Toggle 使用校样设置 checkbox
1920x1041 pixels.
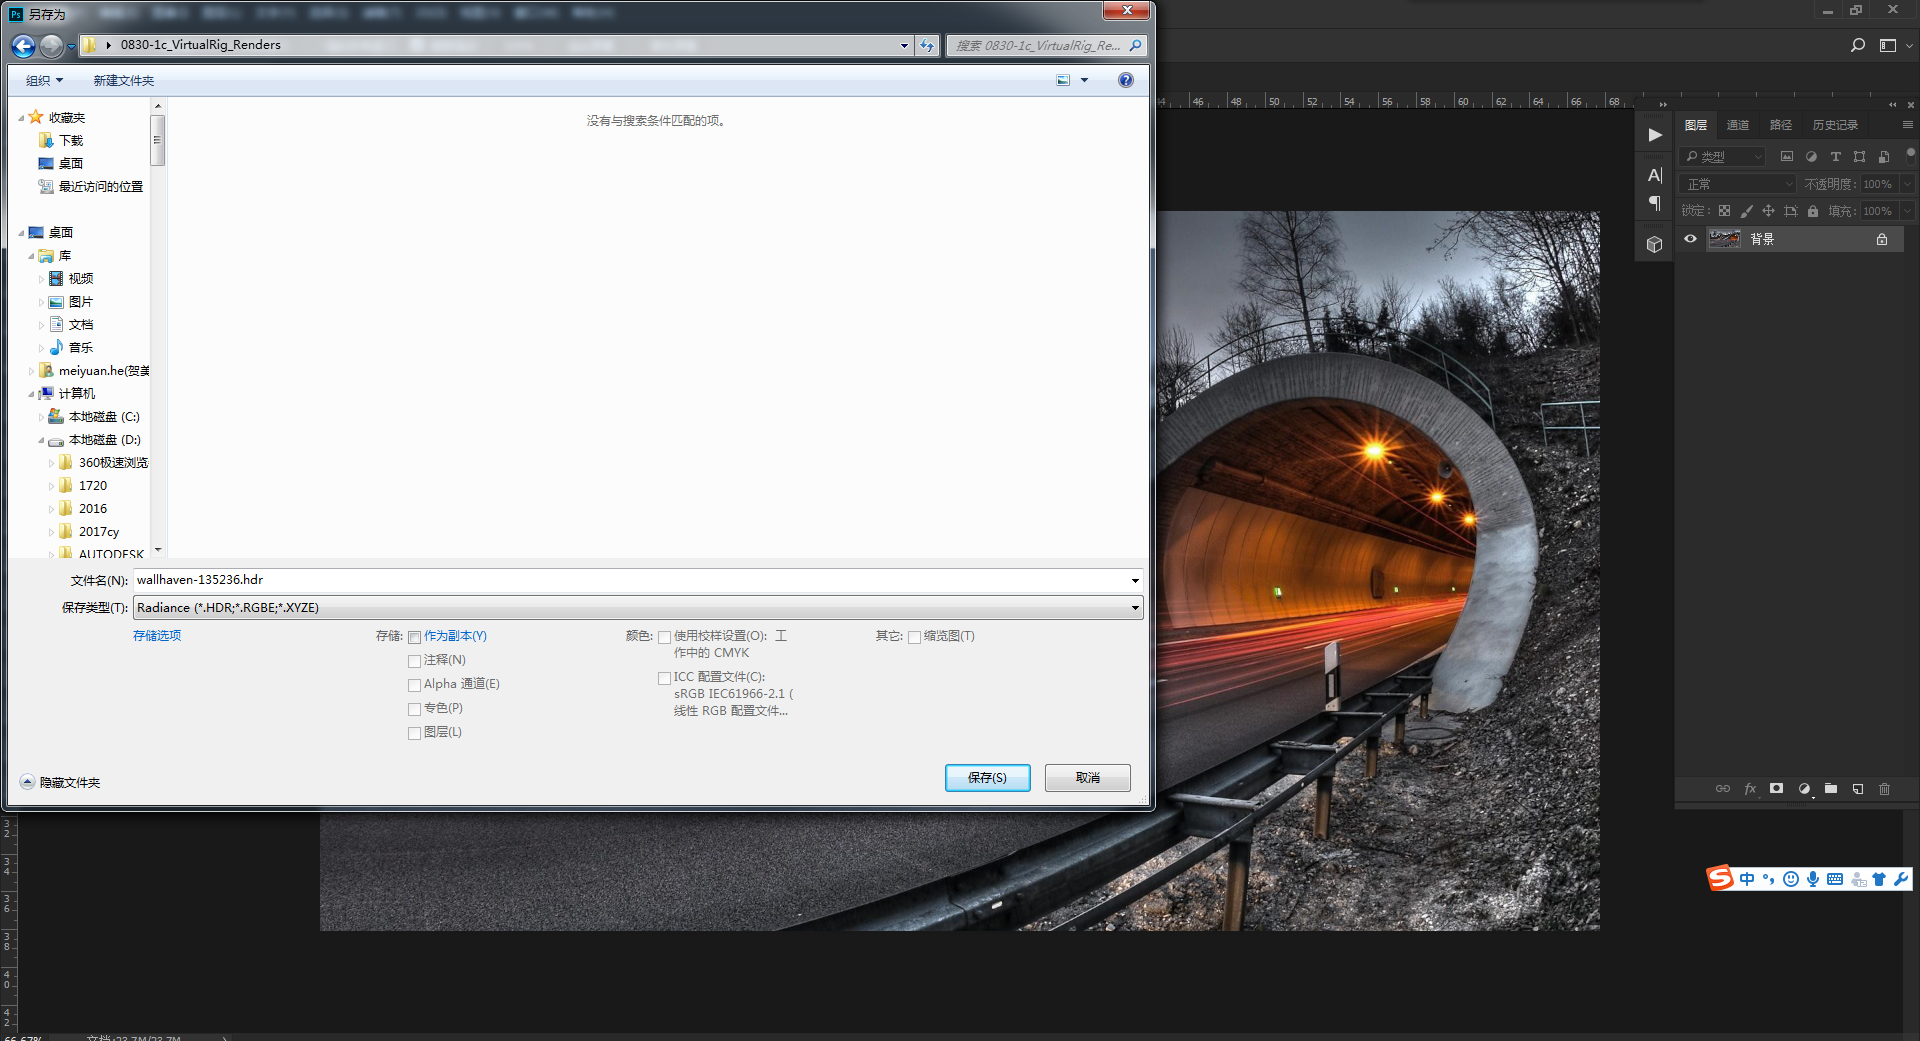coord(664,637)
